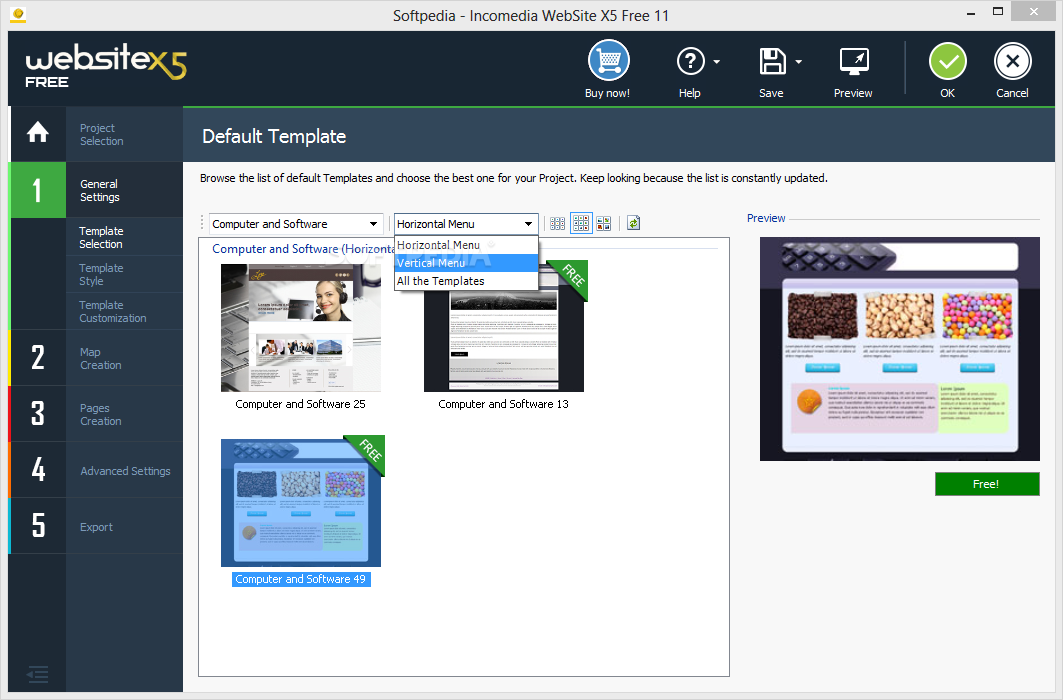Open the Help dropdown arrow
The width and height of the screenshot is (1063, 700).
(x=717, y=62)
